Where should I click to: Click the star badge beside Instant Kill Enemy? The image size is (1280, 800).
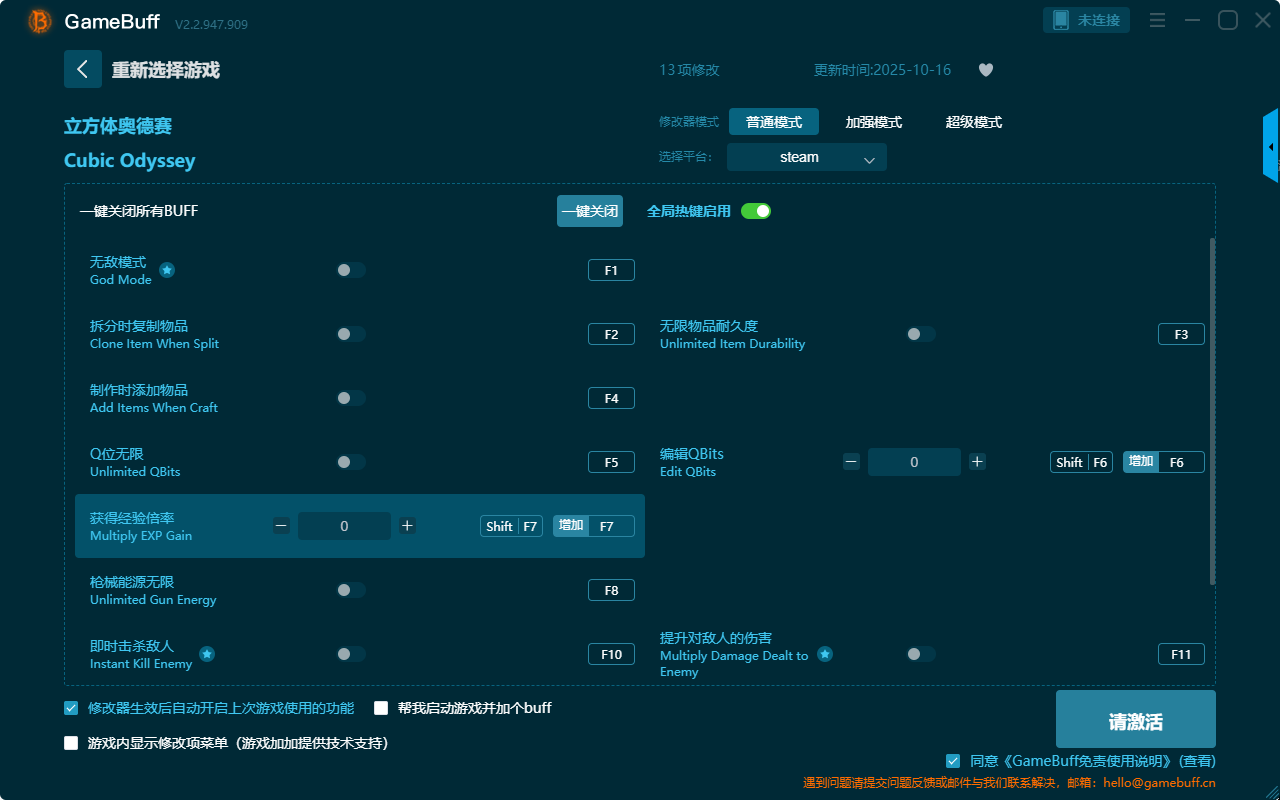point(207,654)
